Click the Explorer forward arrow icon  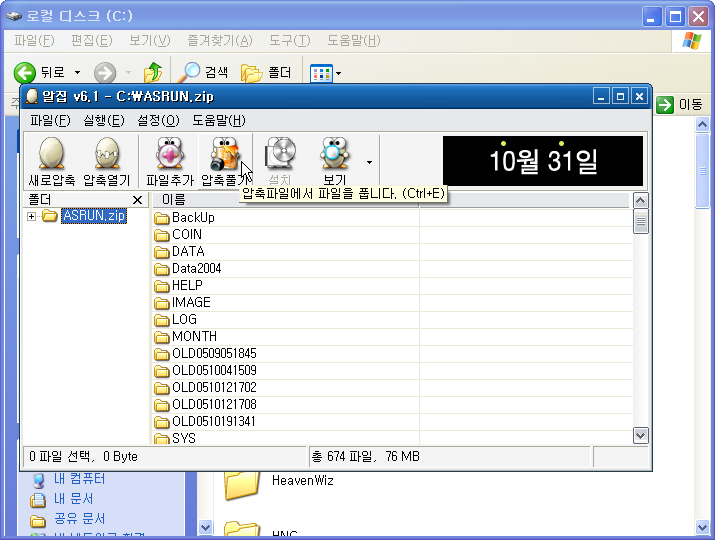(x=105, y=73)
